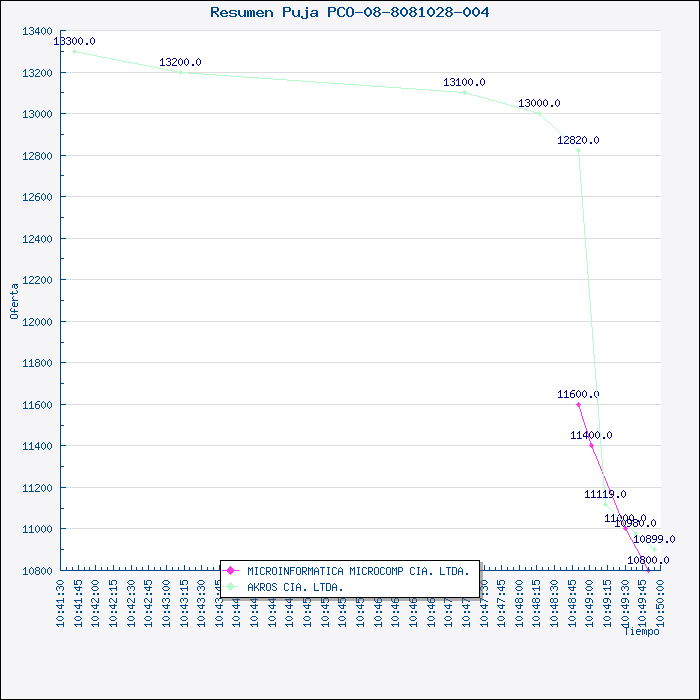Click the green data marker at 11119.0
Image resolution: width=700 pixels, height=700 pixels.
pyautogui.click(x=606, y=504)
